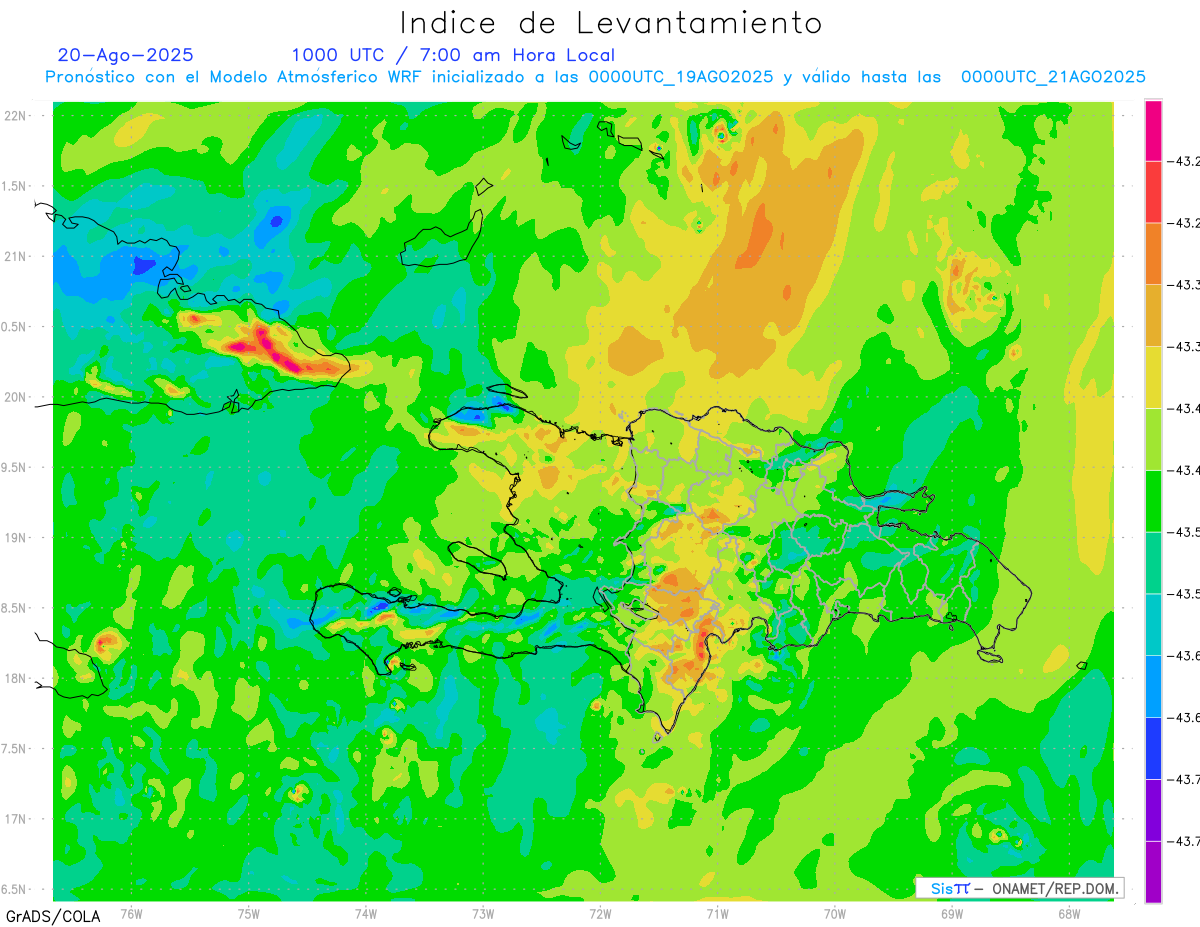This screenshot has height=927, width=1200.
Task: Click the latitude label "19N"
Action: (15, 538)
